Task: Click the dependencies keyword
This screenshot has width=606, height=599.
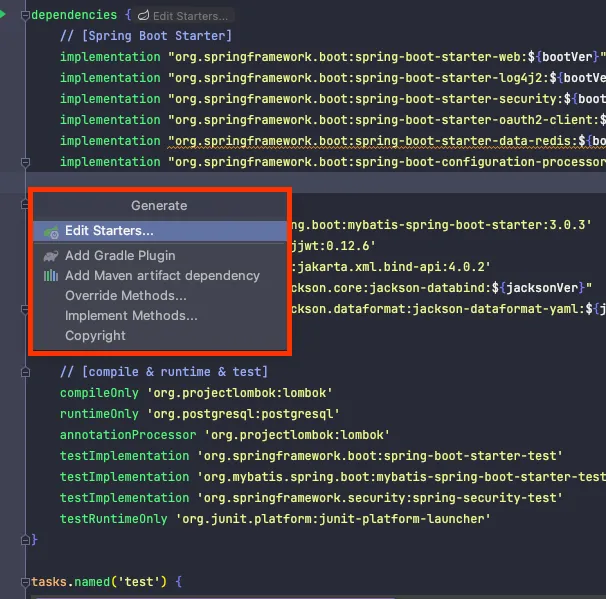Action: (74, 15)
